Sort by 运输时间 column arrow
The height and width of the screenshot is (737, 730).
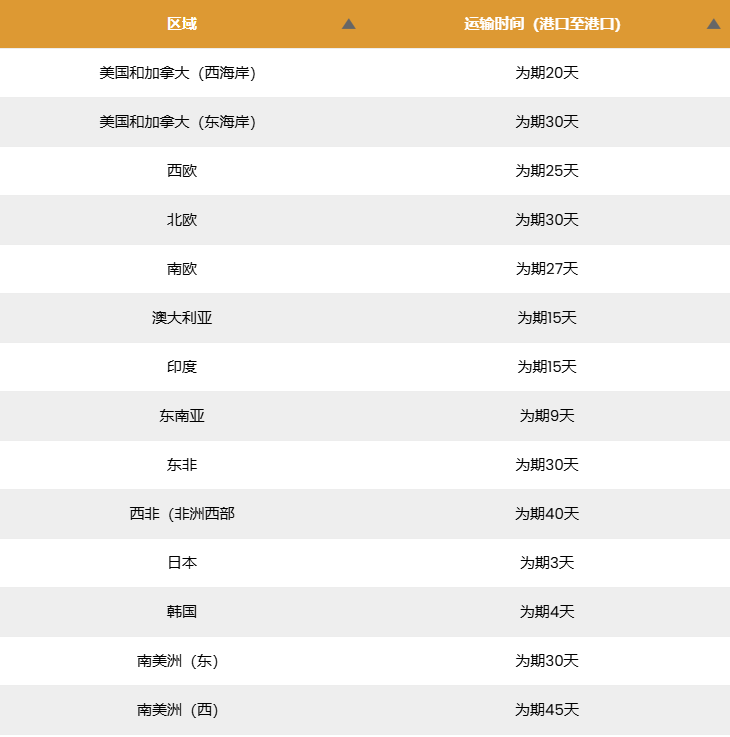714,24
